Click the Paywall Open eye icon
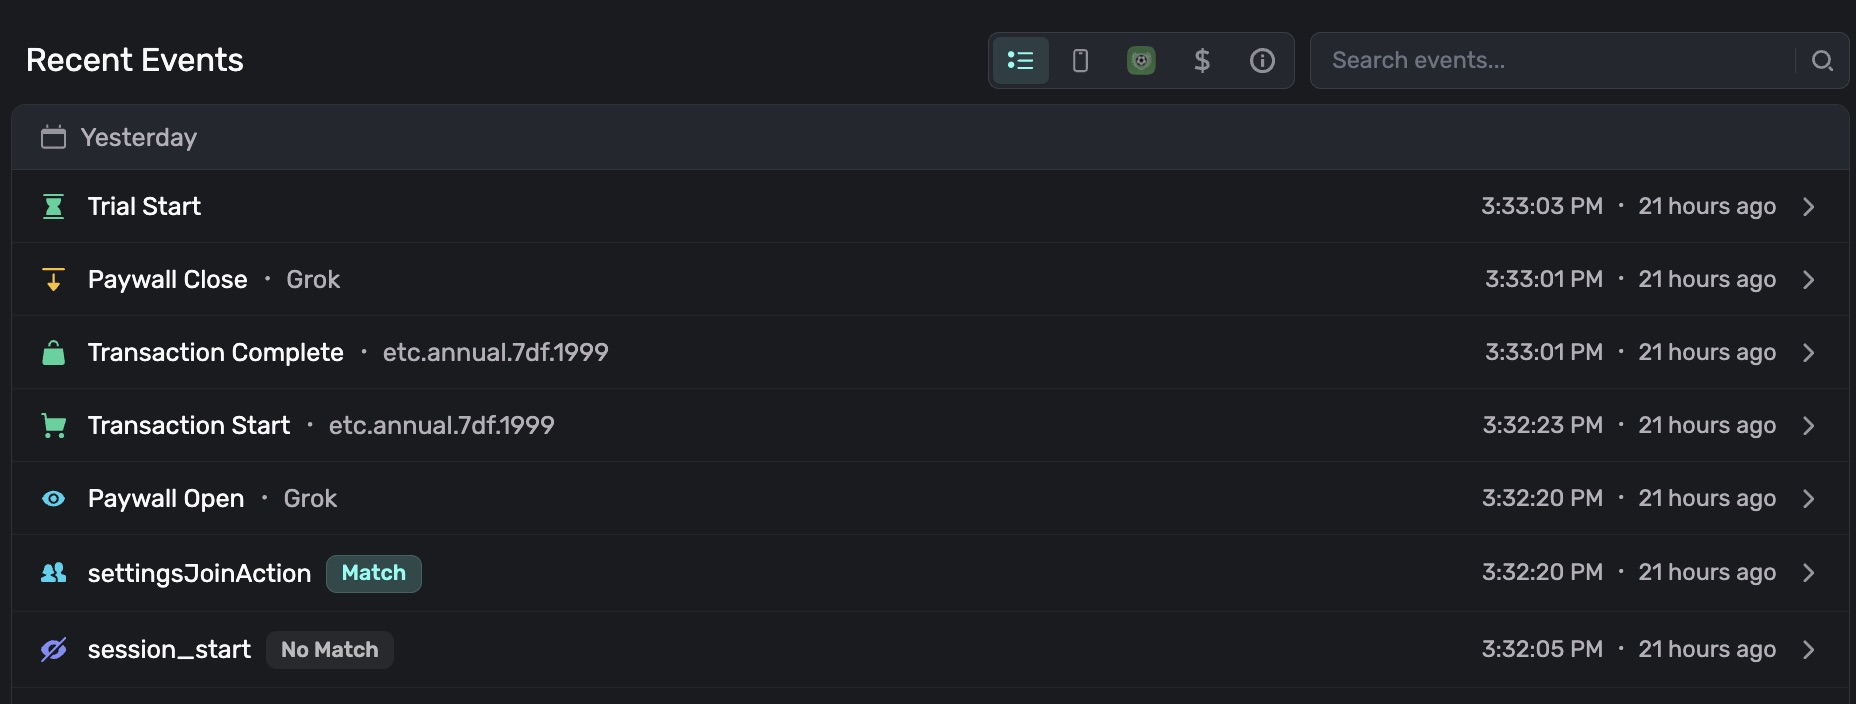The height and width of the screenshot is (704, 1856). click(x=54, y=499)
